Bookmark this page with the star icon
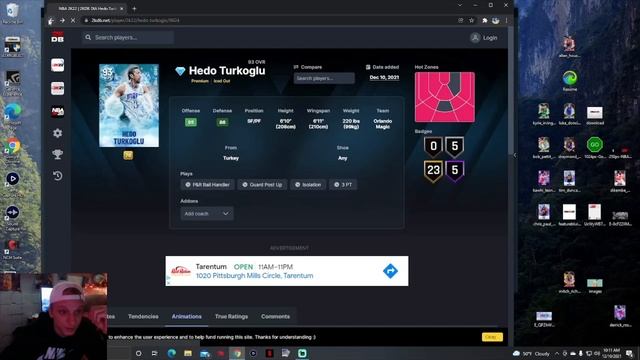The height and width of the screenshot is (360, 640). [471, 20]
